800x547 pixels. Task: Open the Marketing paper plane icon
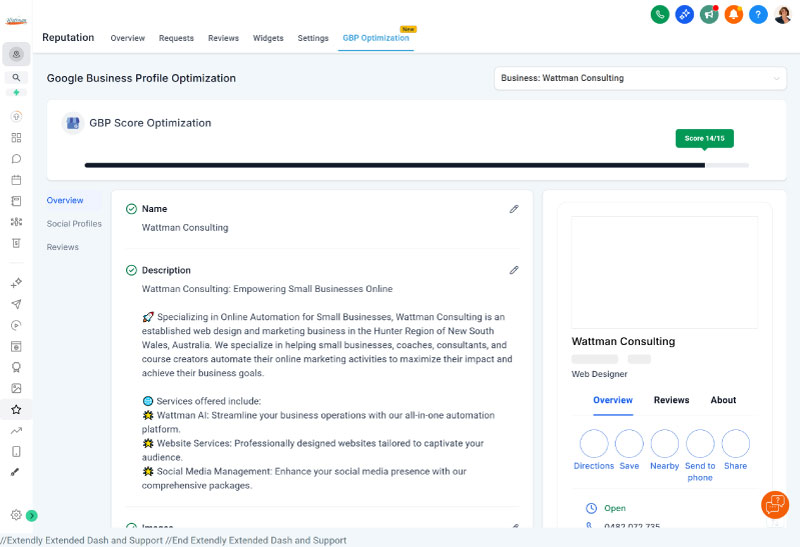point(16,304)
